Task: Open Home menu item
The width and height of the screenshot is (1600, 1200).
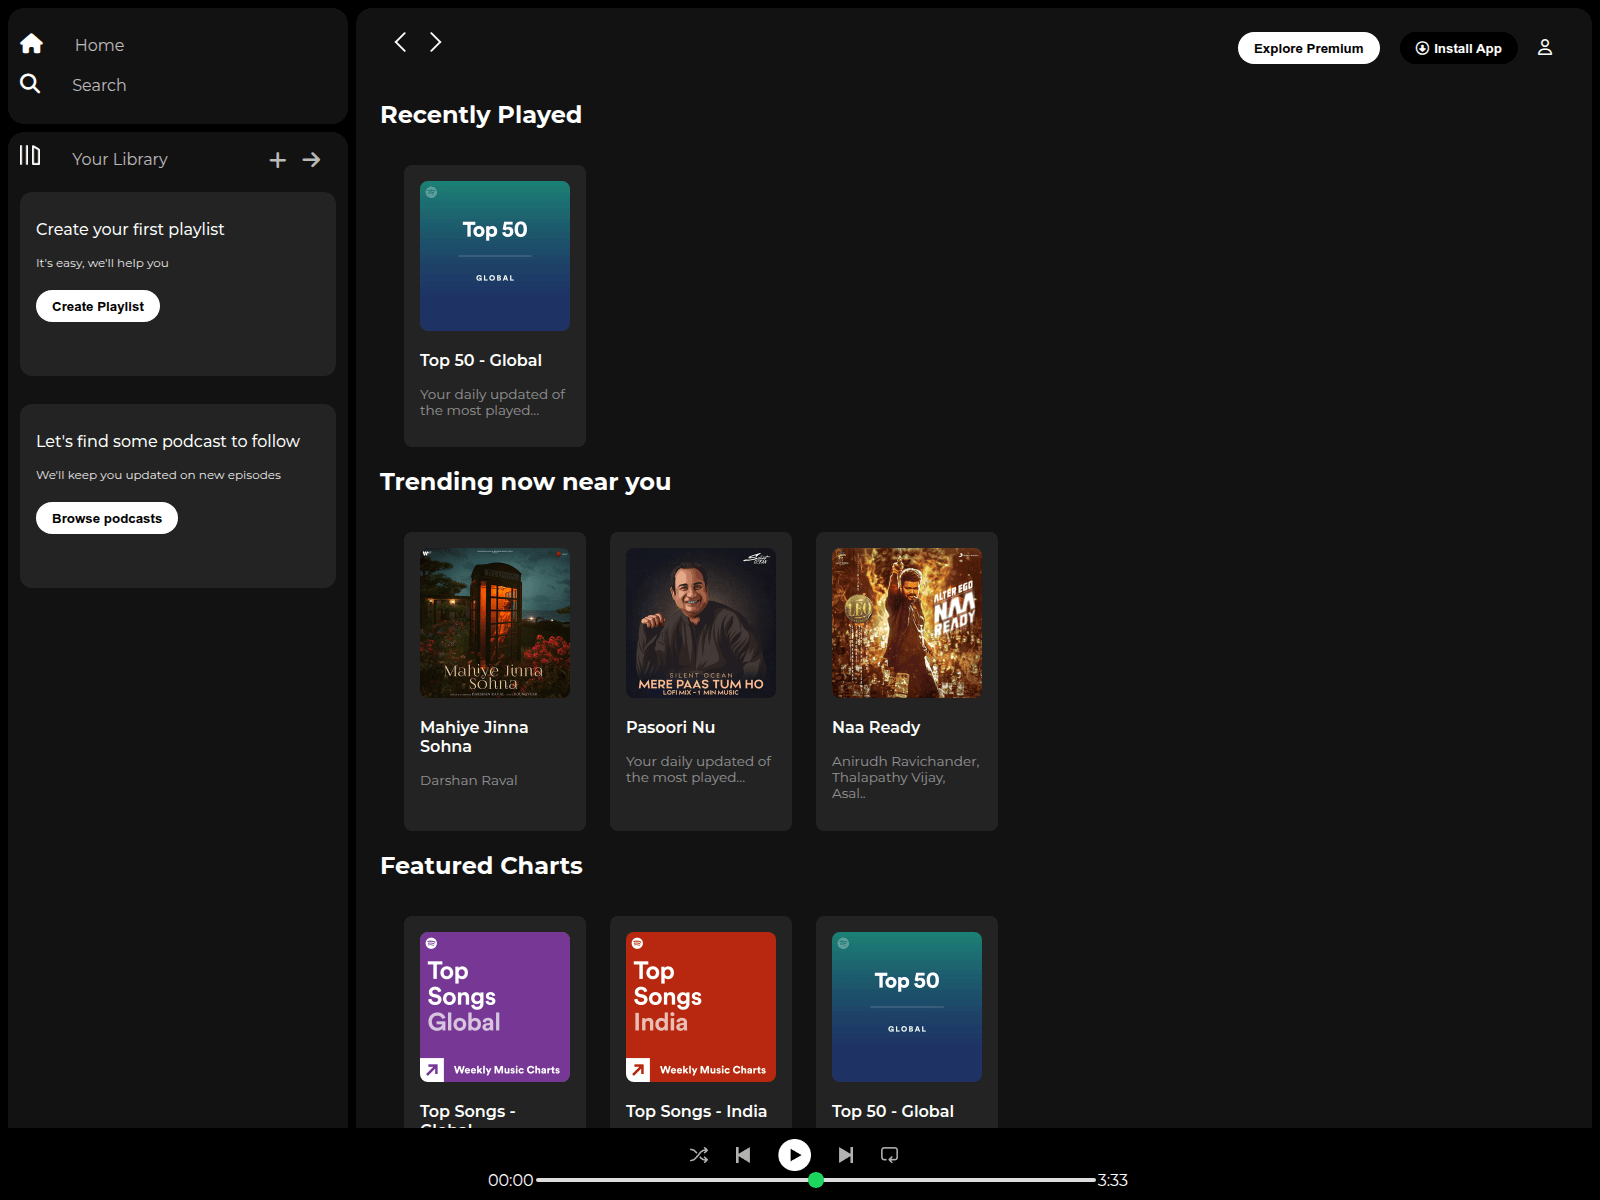Action: [x=99, y=45]
